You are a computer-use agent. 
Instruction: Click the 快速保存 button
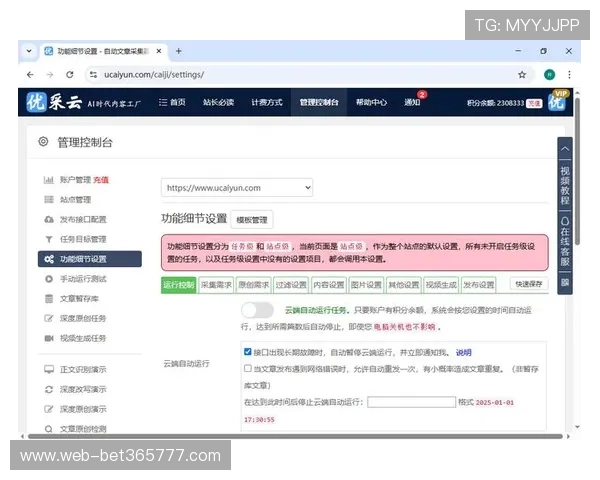529,284
